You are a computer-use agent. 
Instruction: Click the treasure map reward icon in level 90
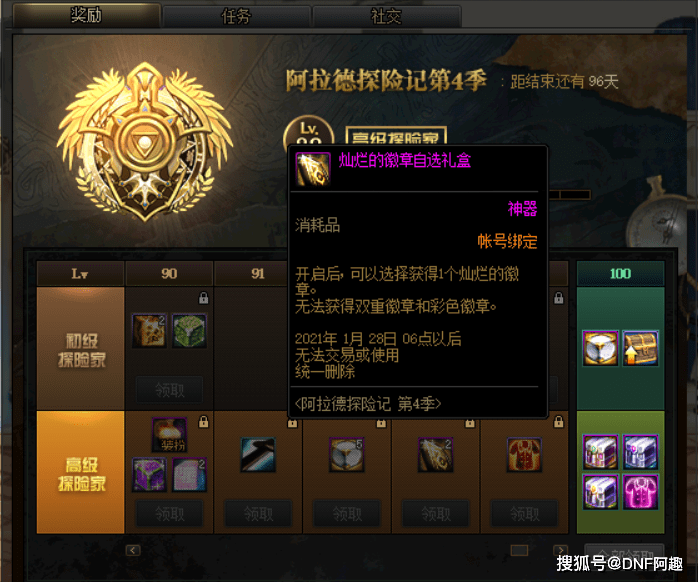149,331
